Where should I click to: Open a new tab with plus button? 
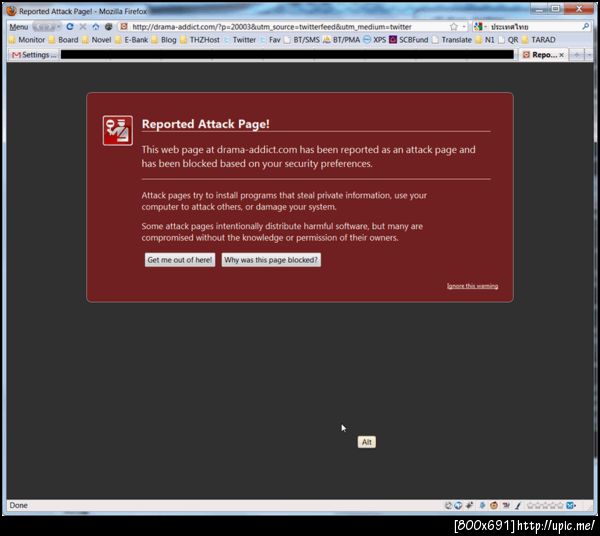pos(576,55)
